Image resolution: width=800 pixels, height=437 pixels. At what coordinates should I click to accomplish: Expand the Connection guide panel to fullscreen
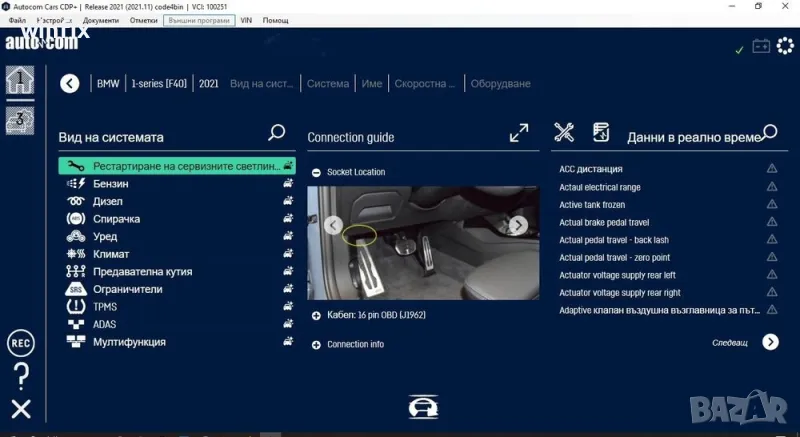[519, 133]
